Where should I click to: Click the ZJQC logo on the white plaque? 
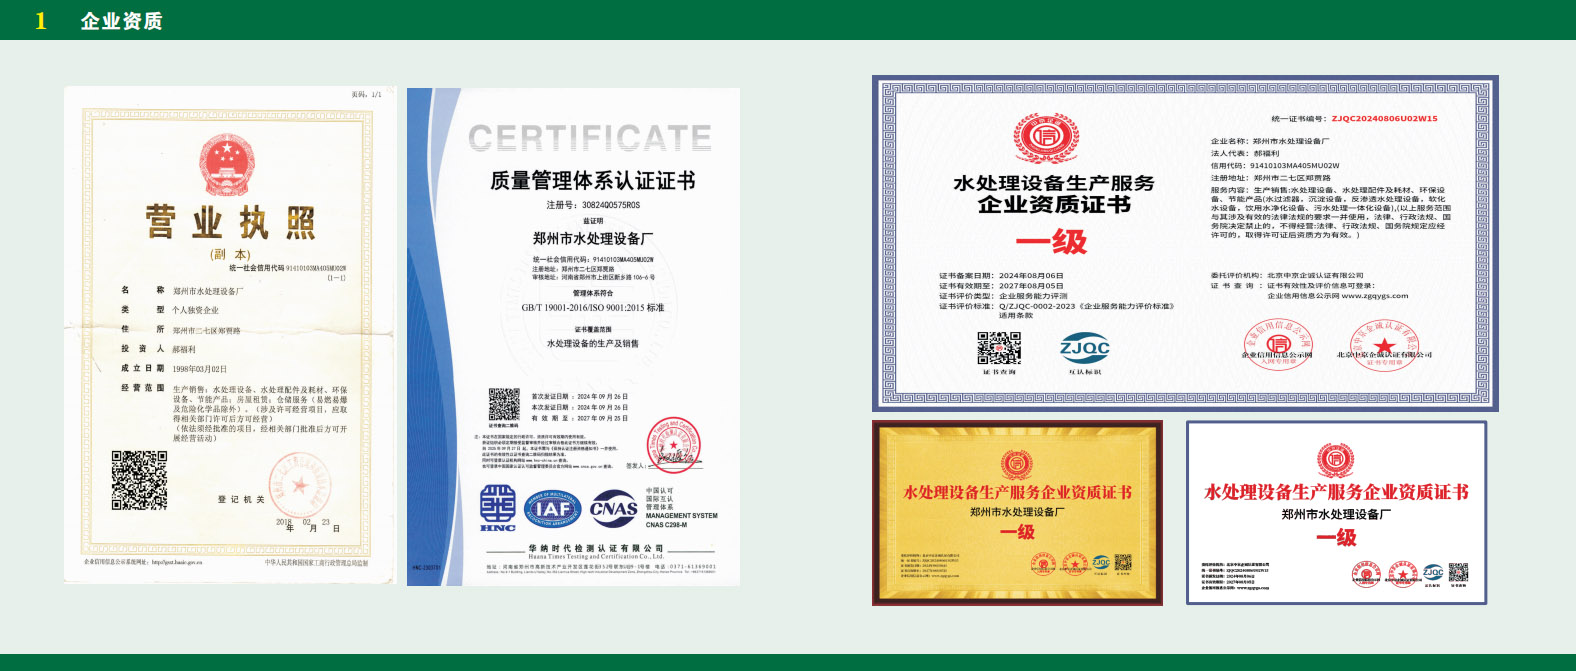tap(1433, 573)
